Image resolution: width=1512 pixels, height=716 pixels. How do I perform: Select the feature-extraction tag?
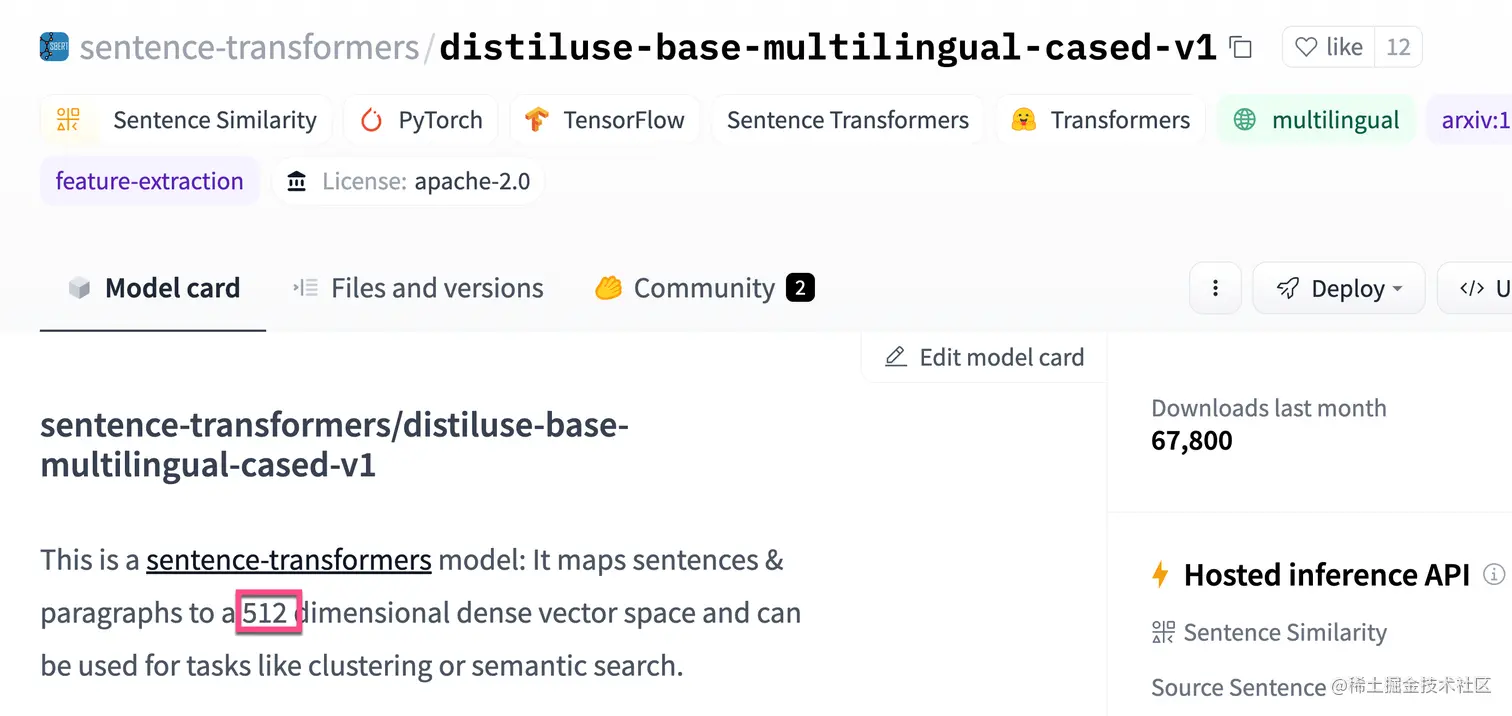[x=149, y=181]
